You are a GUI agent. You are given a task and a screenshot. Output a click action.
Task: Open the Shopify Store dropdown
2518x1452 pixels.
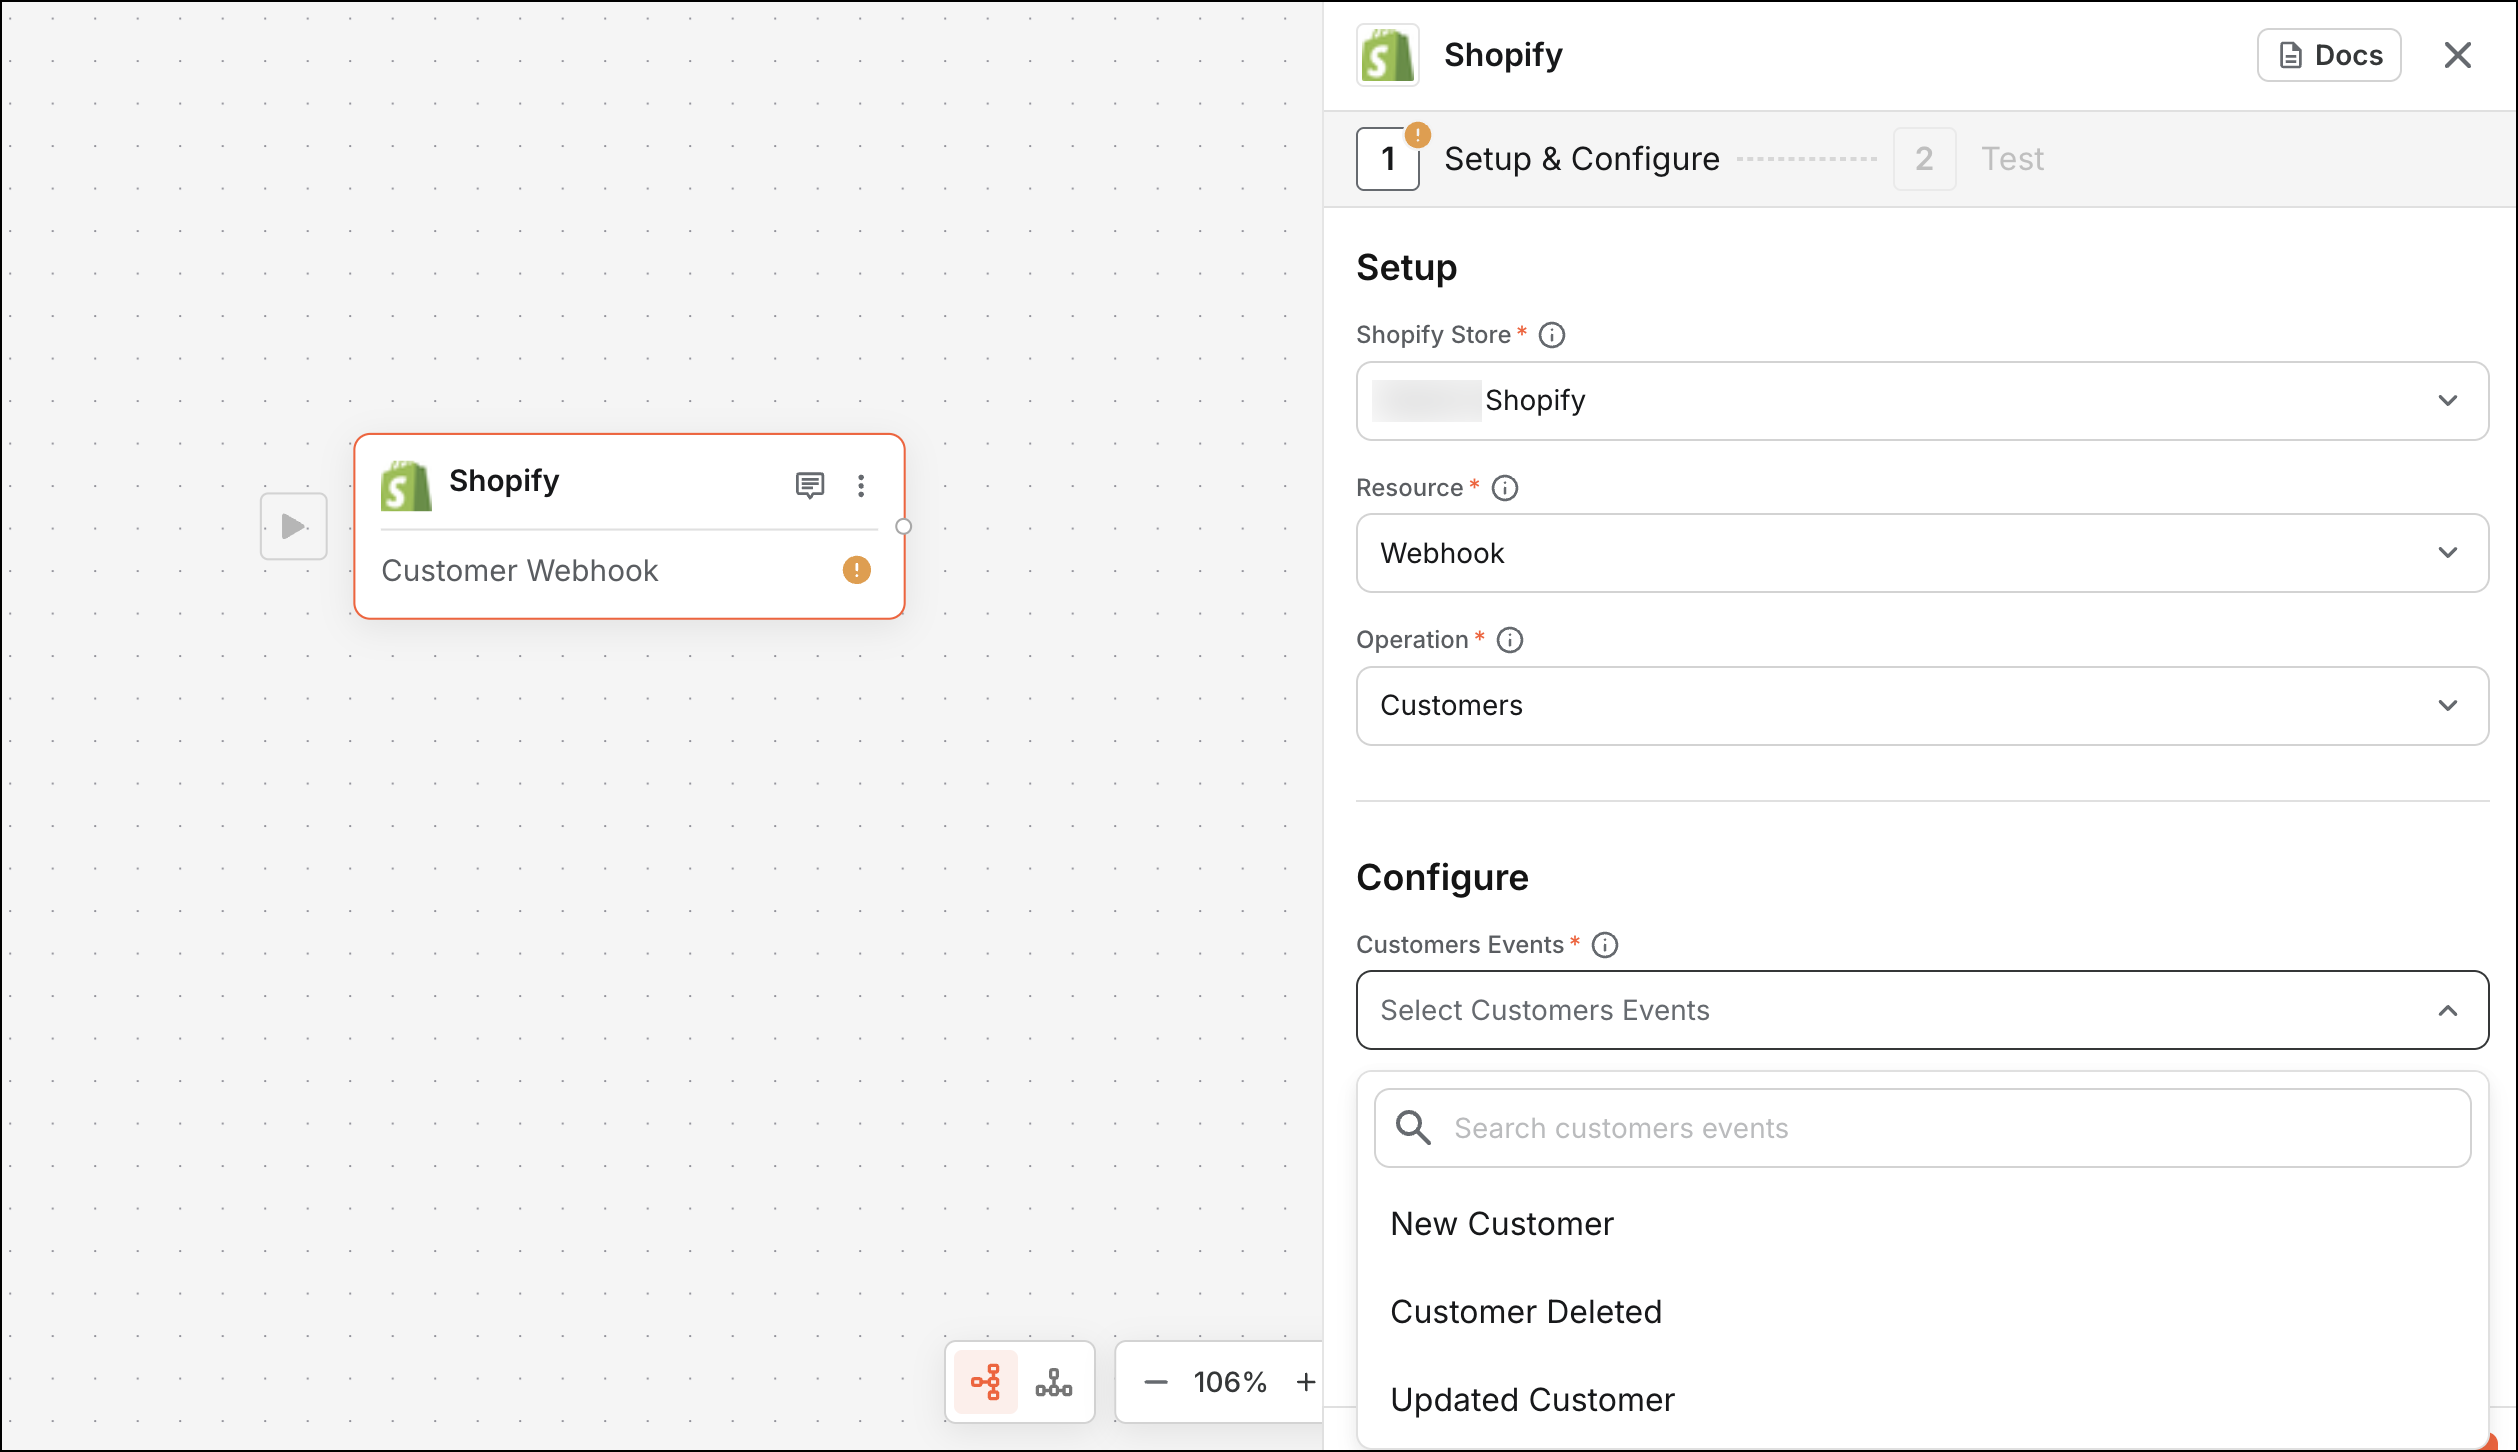coord(1922,401)
